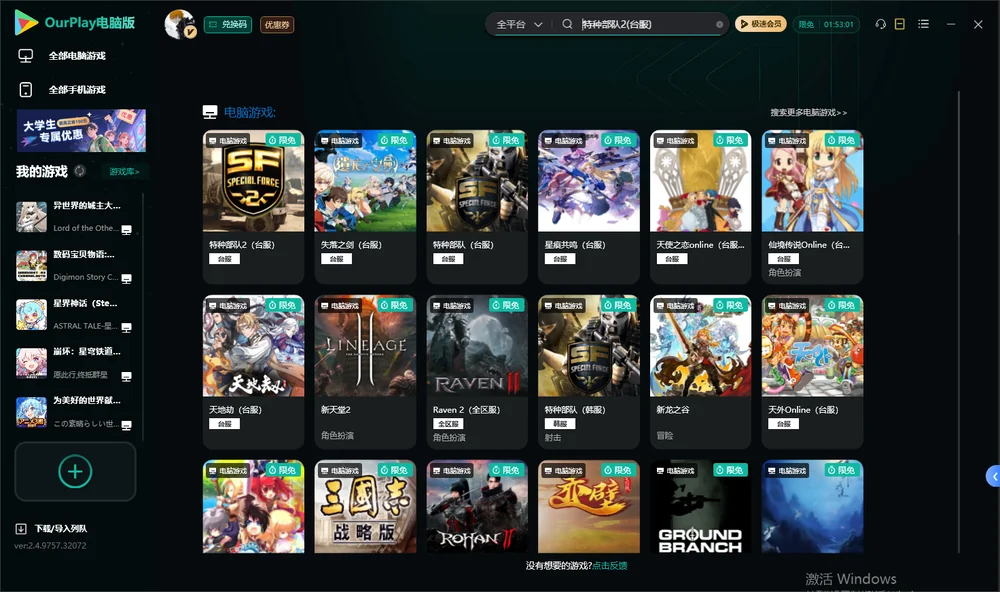Expand the blue side panel arrow
Image resolution: width=1000 pixels, height=592 pixels.
994,476
